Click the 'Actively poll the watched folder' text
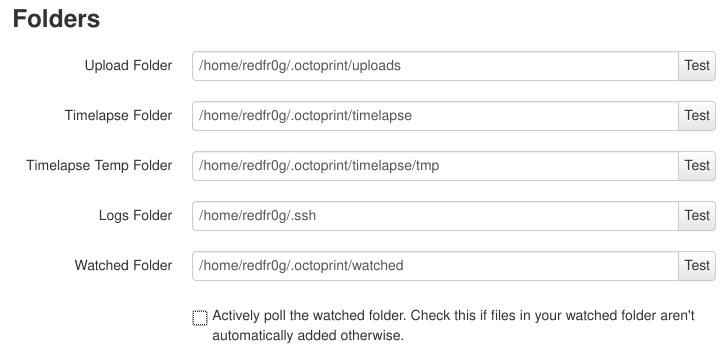This screenshot has height=362, width=726. tap(309, 316)
